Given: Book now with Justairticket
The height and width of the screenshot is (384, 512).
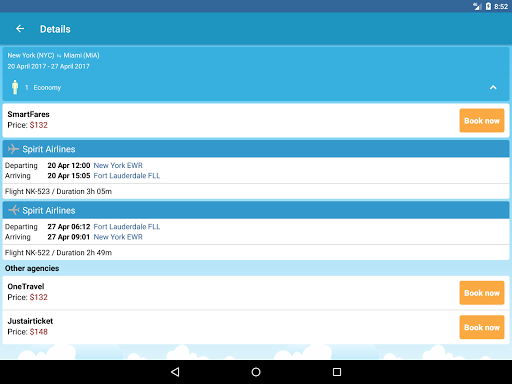Looking at the screenshot, I should tap(482, 327).
